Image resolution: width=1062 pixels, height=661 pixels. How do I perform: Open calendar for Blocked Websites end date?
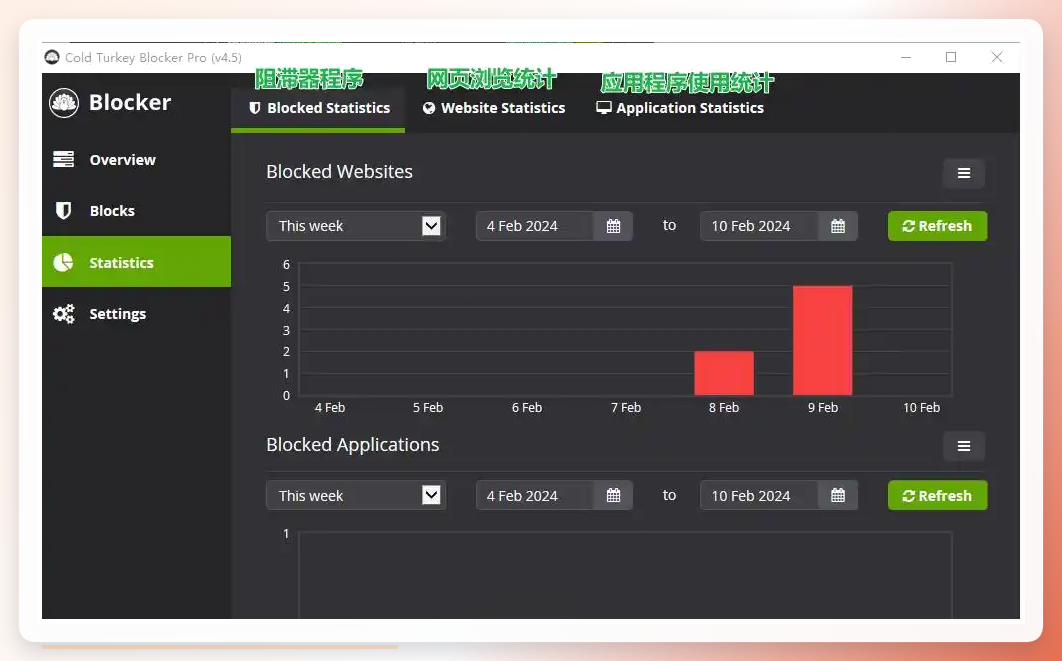[x=838, y=226]
